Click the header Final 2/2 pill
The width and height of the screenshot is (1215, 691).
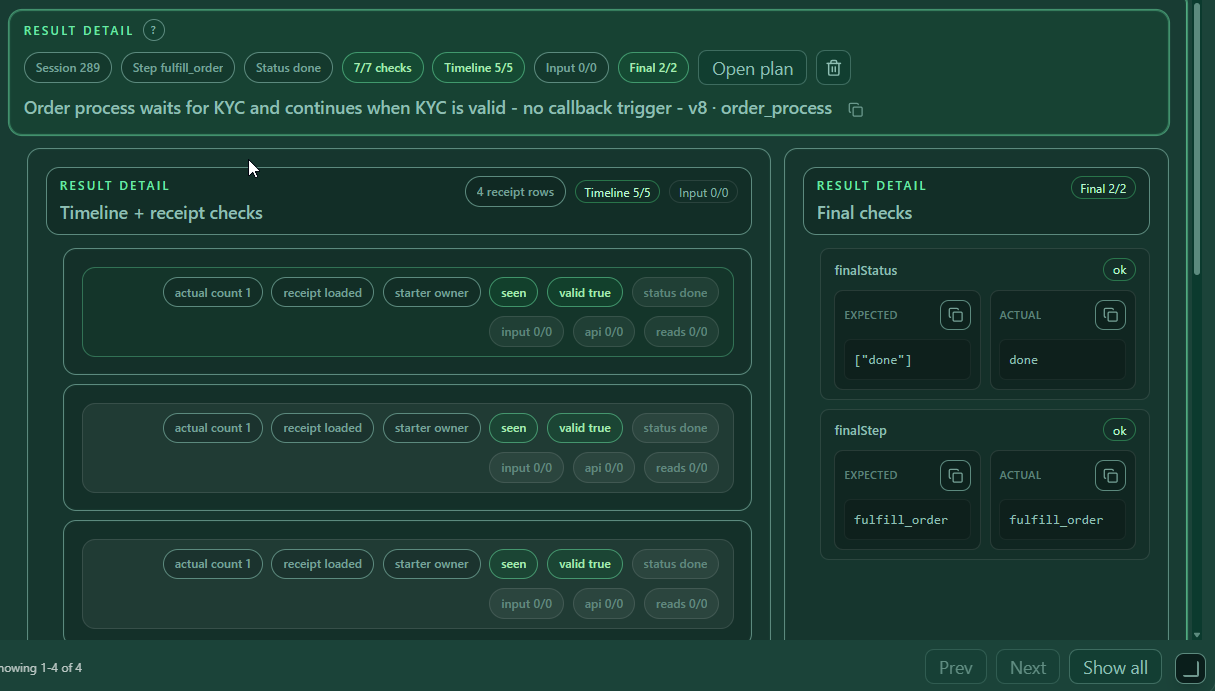[x=653, y=68]
